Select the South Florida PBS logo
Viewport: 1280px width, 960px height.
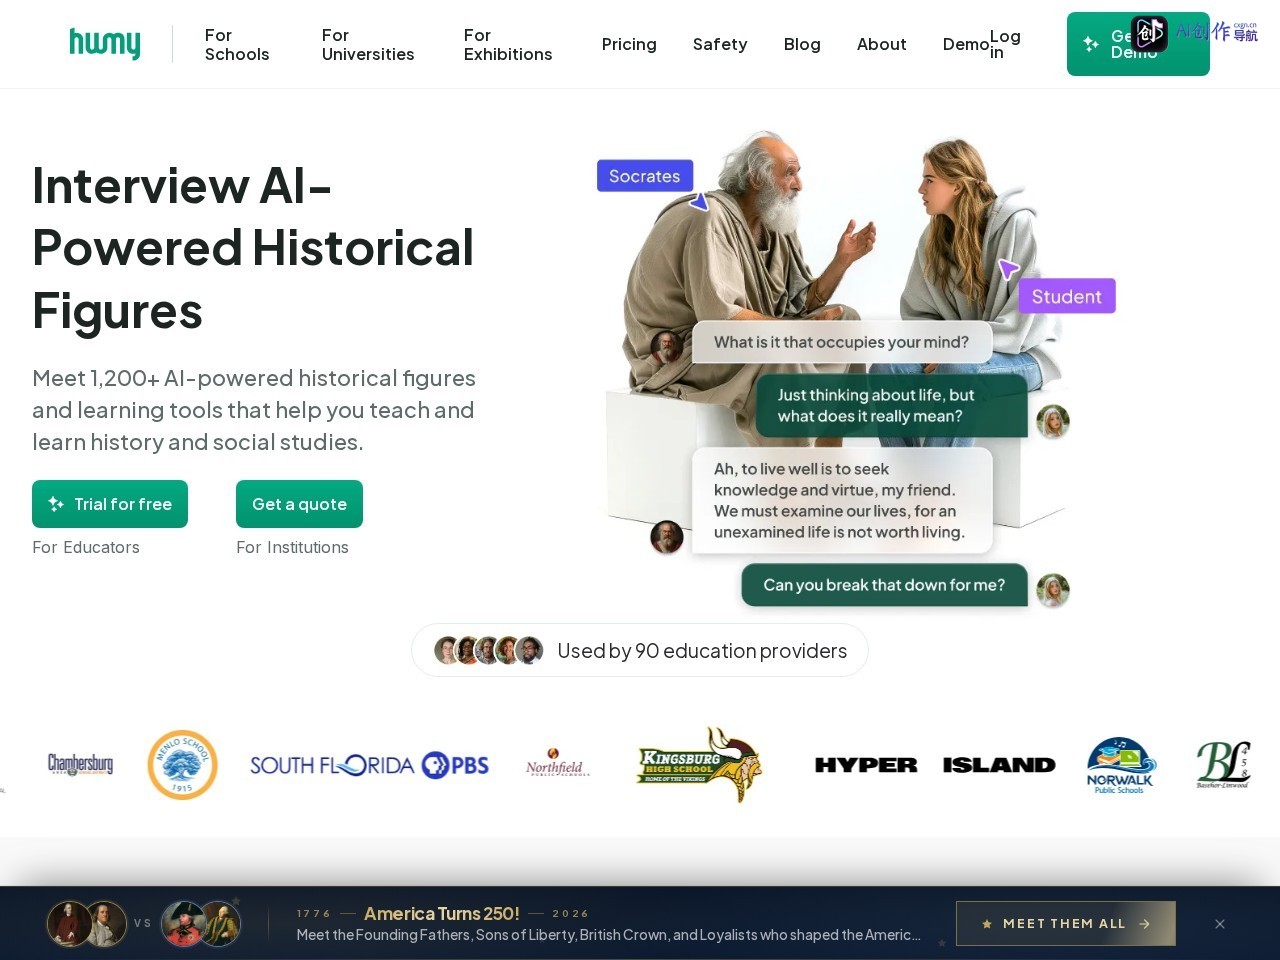pos(369,766)
